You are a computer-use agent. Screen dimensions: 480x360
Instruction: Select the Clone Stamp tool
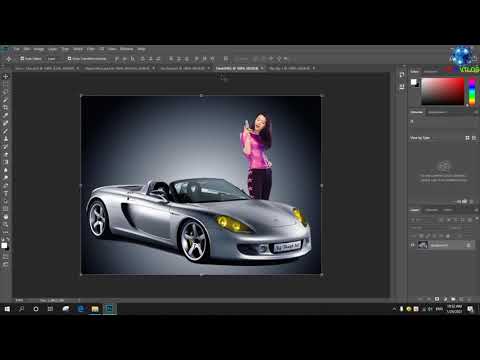5,139
